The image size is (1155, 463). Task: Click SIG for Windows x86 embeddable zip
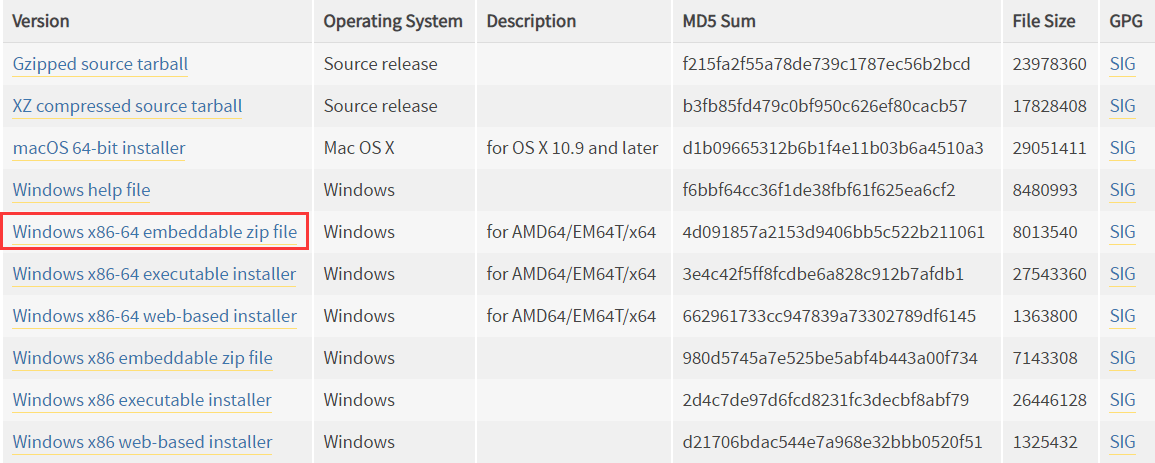point(1122,358)
